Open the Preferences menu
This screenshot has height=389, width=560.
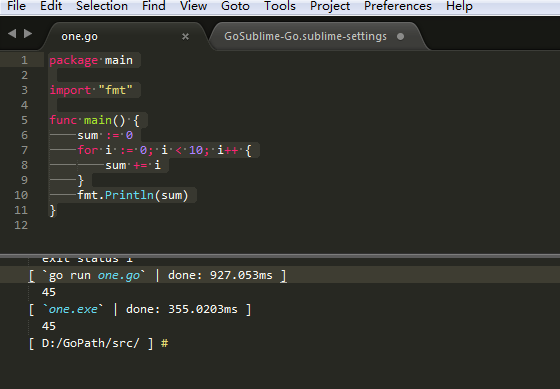(398, 6)
